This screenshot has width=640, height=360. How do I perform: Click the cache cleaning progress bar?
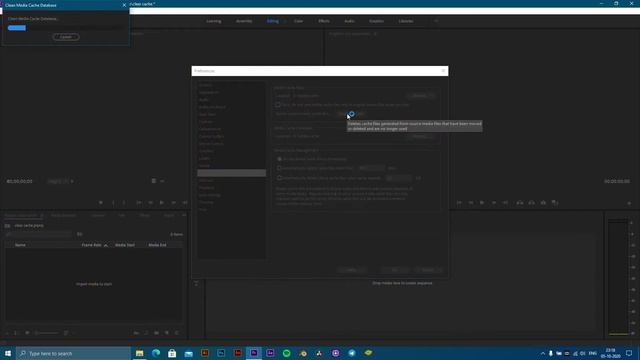point(65,28)
